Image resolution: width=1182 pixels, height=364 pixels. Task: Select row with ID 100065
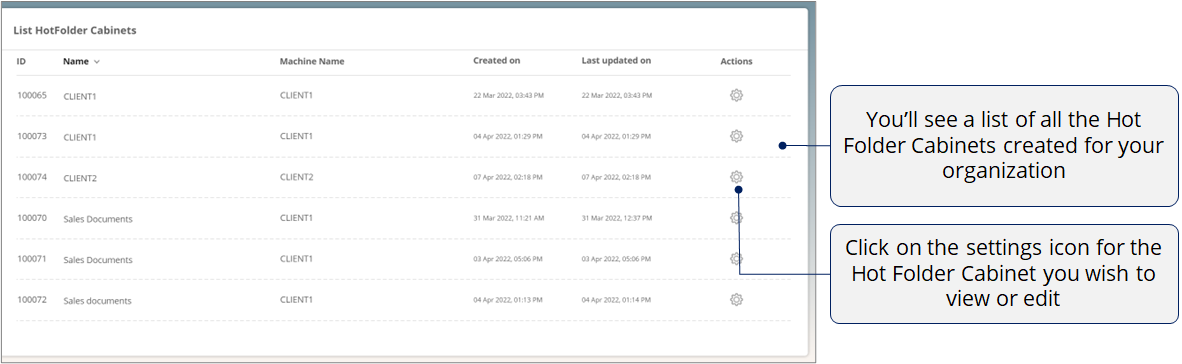[403, 96]
